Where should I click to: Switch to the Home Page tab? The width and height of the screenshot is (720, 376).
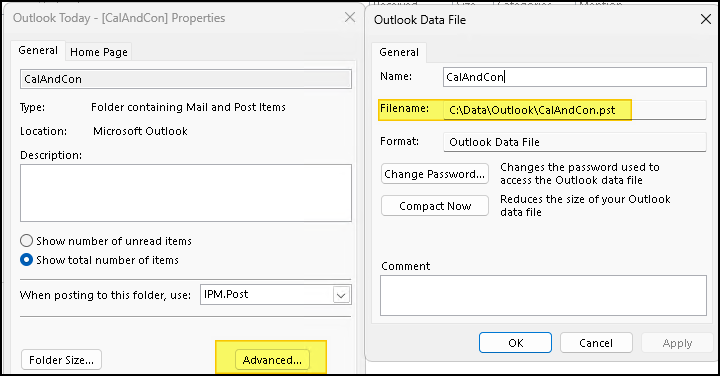coord(99,52)
